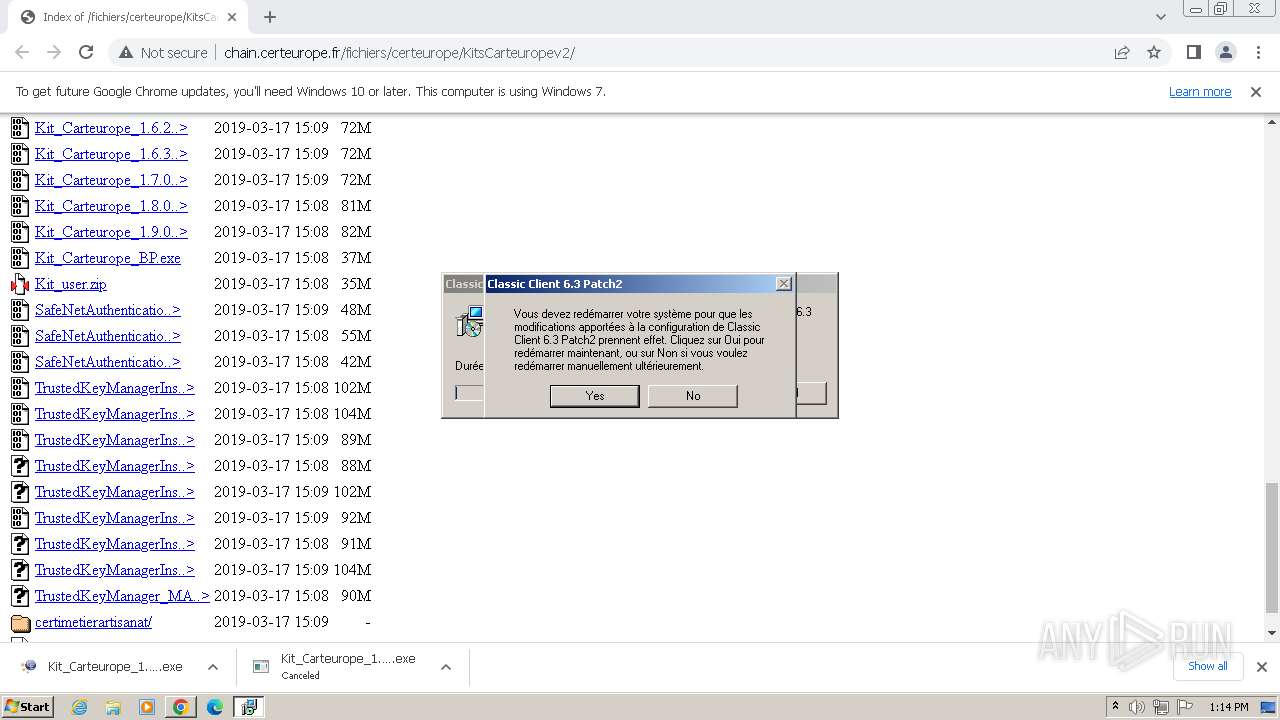
Task: Open the 89M TrustedKeyManagerIns.. link
Action: pos(115,440)
